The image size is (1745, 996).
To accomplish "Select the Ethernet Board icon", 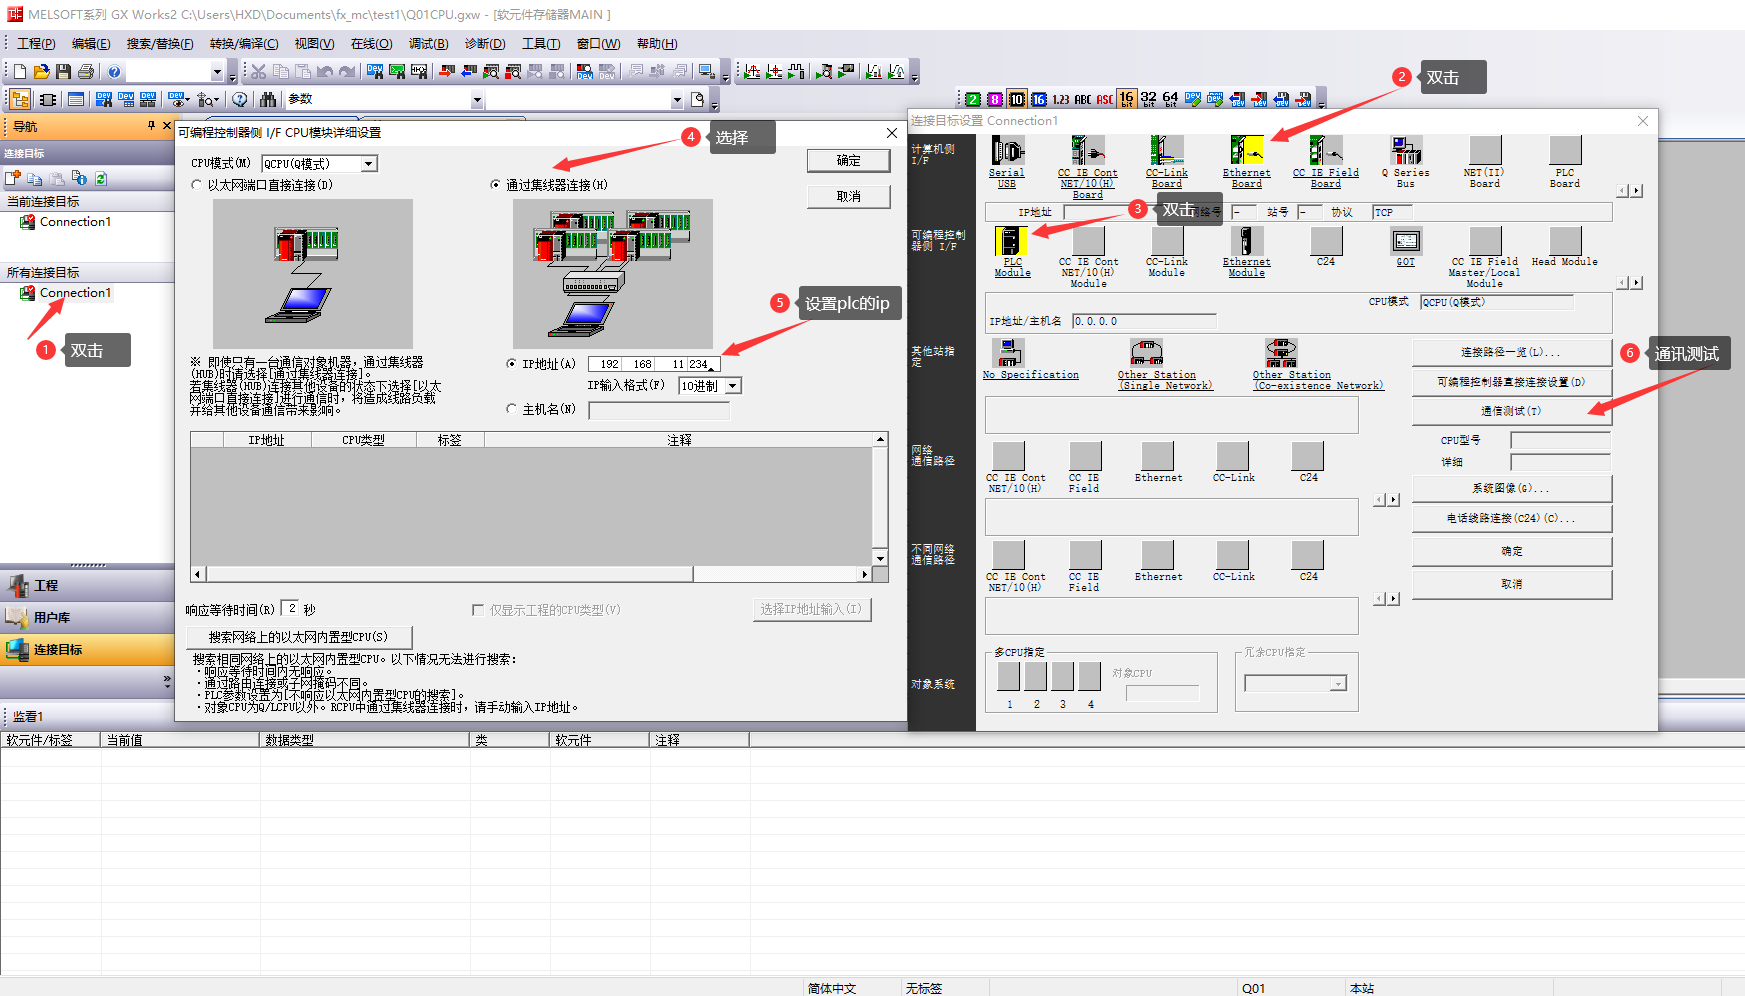I will [x=1246, y=152].
